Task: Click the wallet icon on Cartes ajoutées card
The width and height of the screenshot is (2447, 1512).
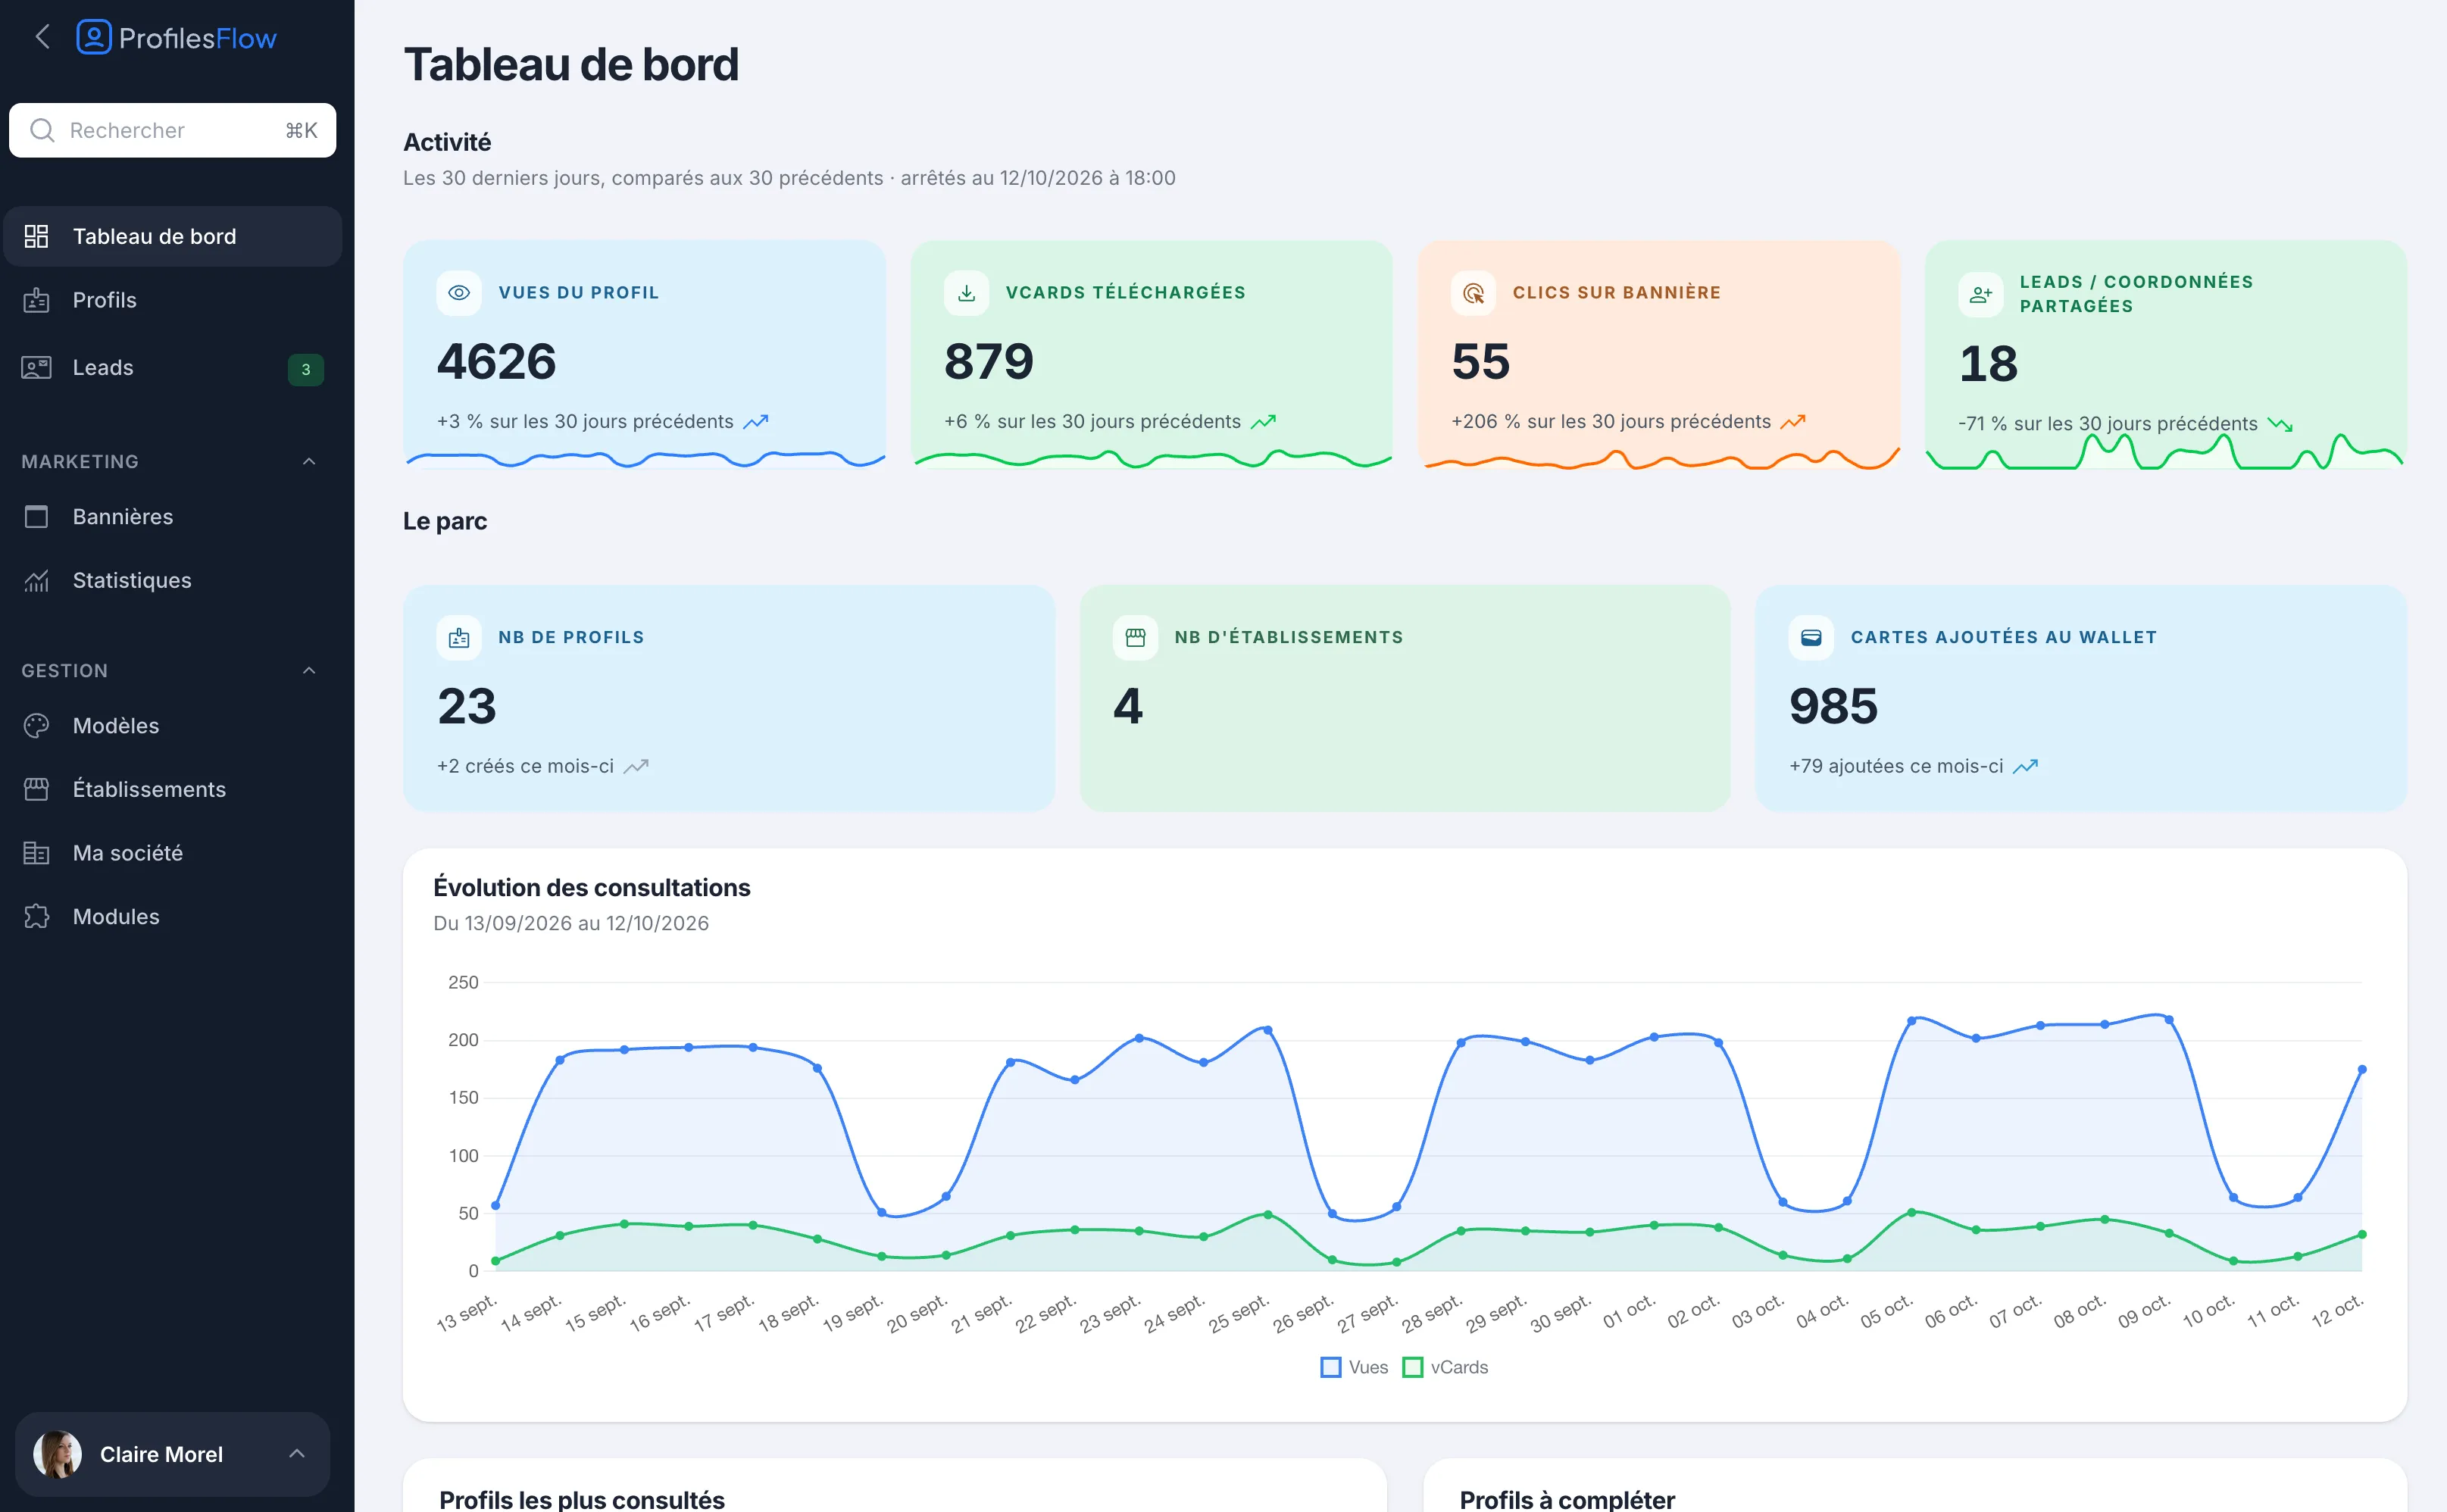Action: pyautogui.click(x=1811, y=638)
